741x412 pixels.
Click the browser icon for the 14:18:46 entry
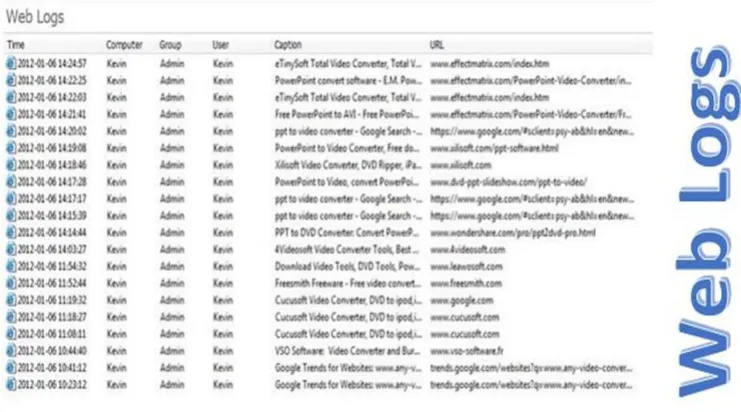(11, 165)
